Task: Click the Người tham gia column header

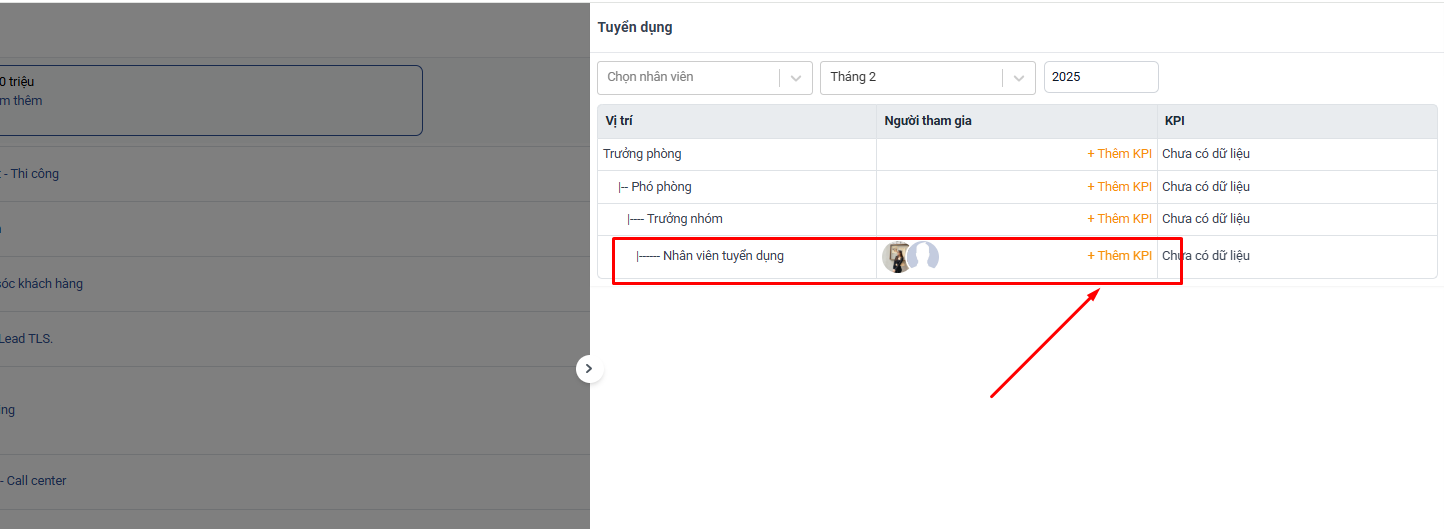Action: pos(927,121)
